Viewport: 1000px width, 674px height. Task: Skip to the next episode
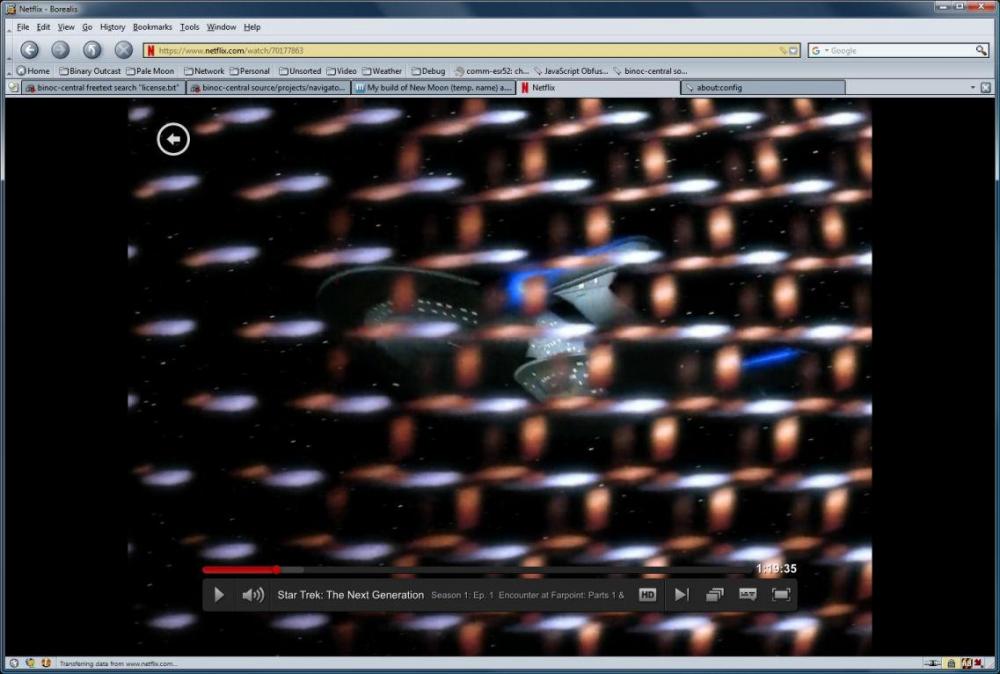(x=681, y=595)
